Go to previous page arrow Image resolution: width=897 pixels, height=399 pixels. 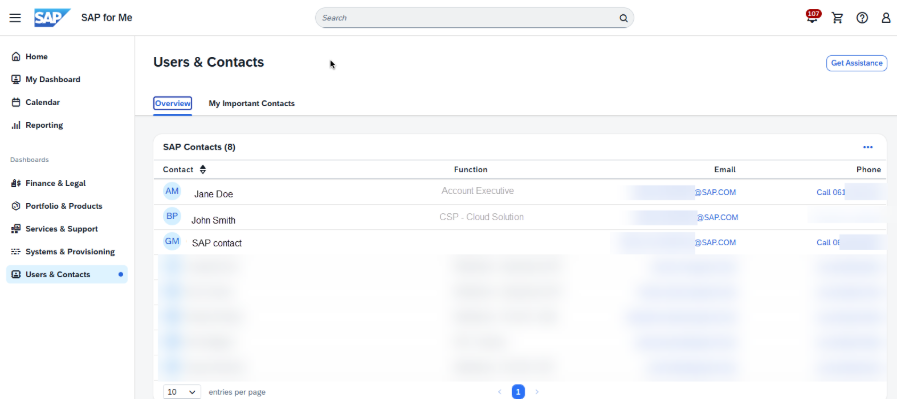(499, 392)
